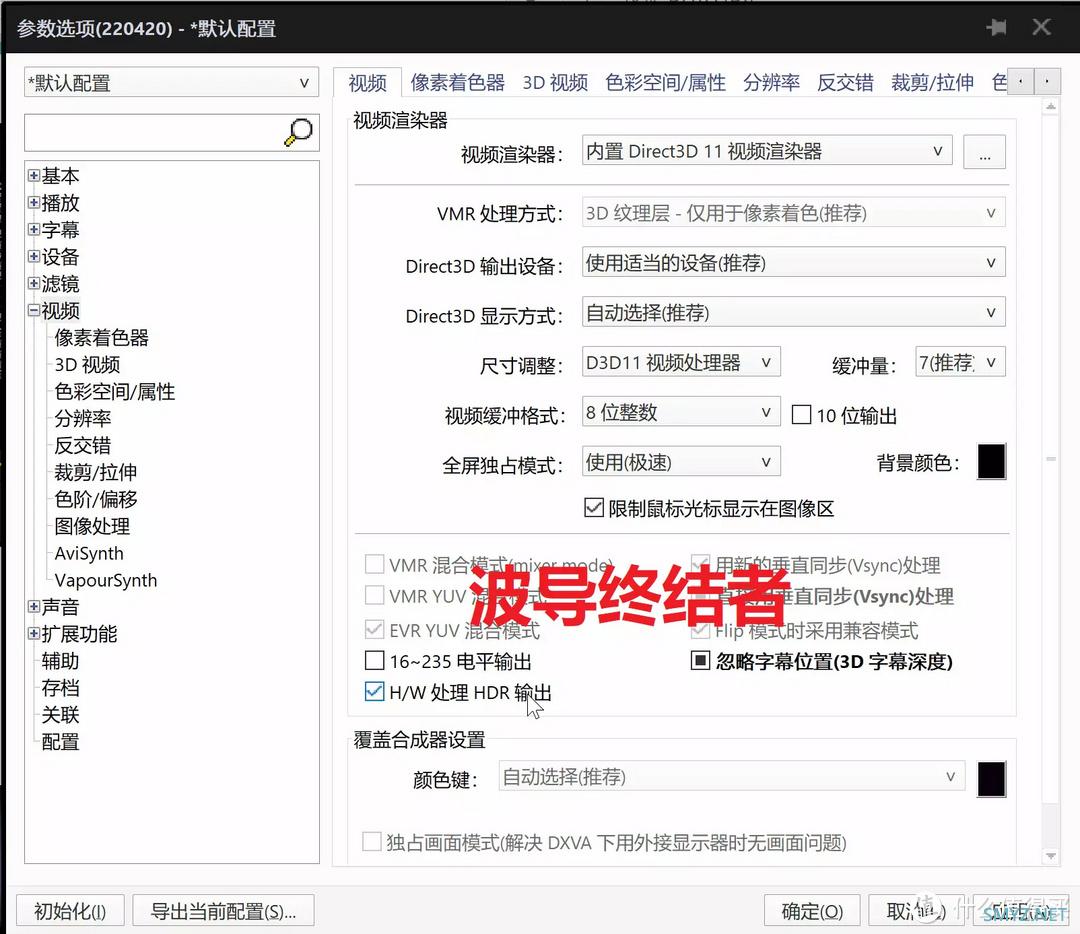Expand the 滤镜 tree node
The height and width of the screenshot is (934, 1080).
[34, 283]
